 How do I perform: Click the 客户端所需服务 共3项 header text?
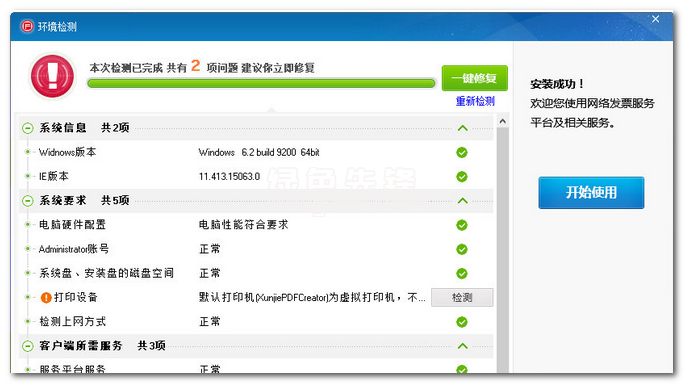pyautogui.click(x=103, y=346)
